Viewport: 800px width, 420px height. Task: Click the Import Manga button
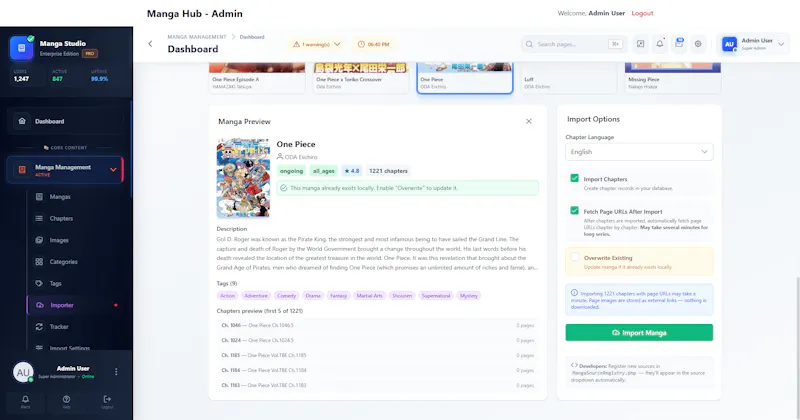639,333
